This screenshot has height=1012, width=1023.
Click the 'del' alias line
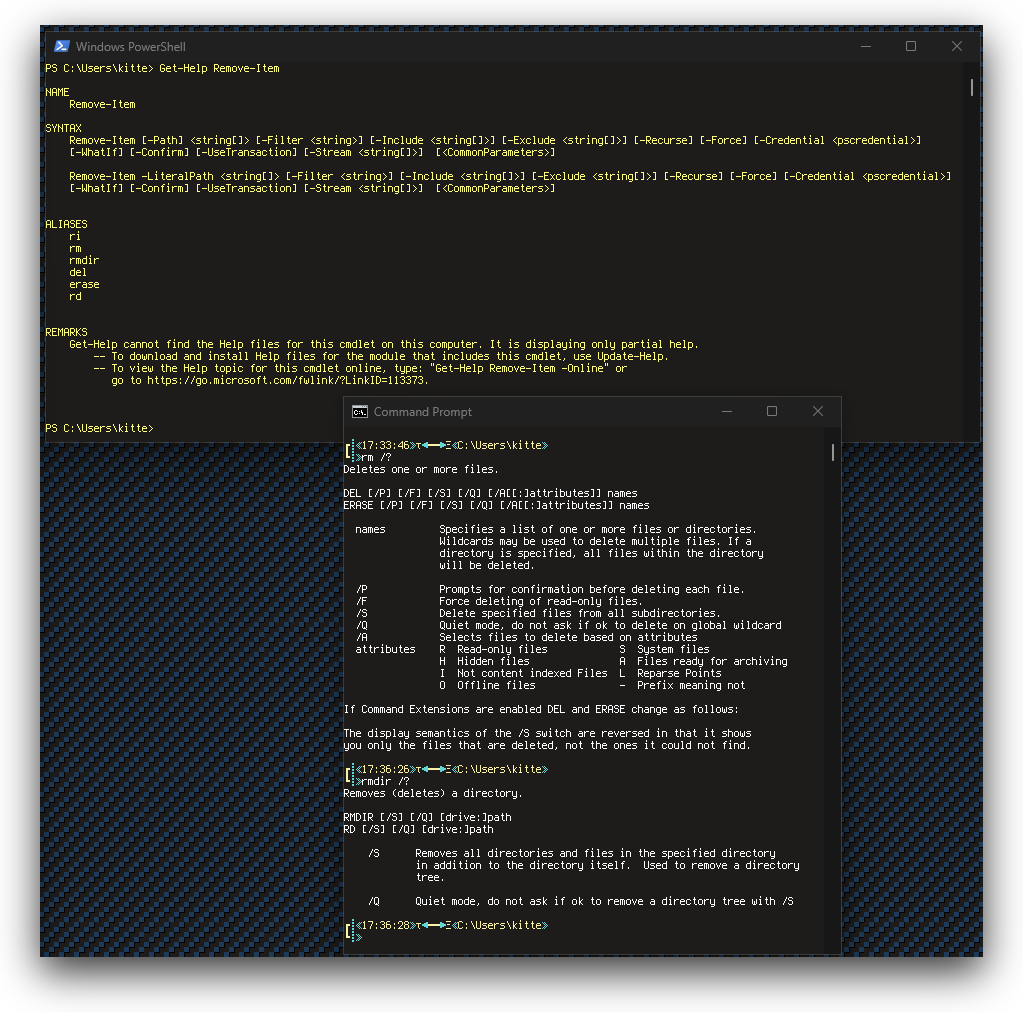point(78,272)
